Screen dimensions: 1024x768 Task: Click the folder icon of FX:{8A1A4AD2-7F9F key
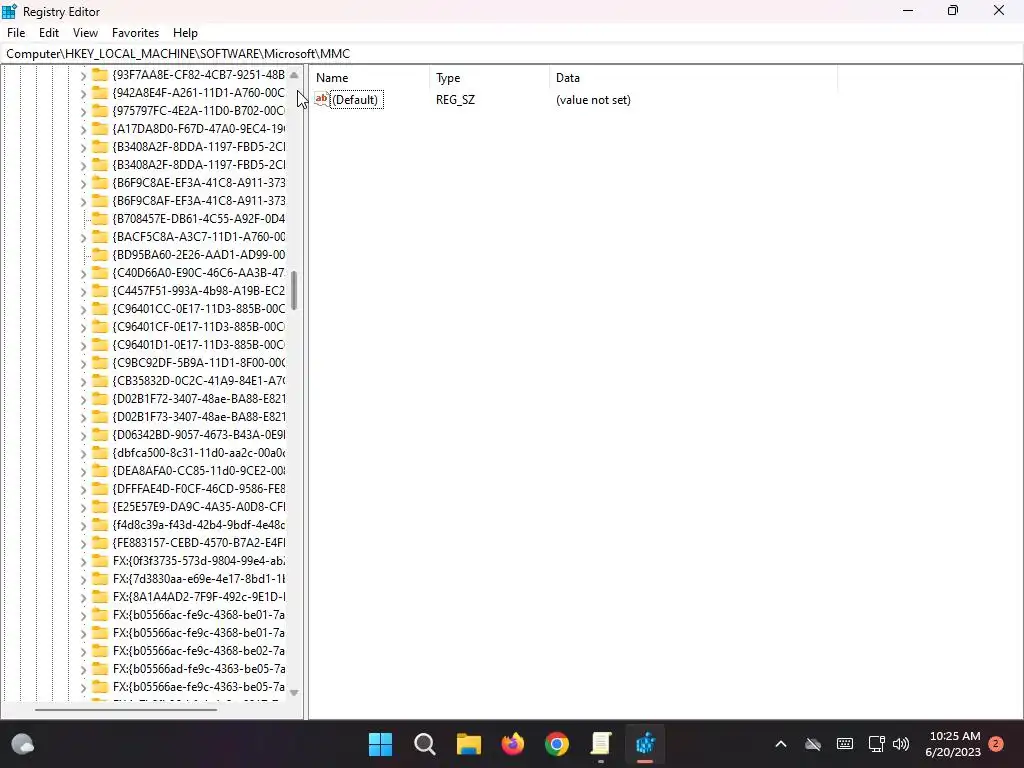tap(99, 596)
